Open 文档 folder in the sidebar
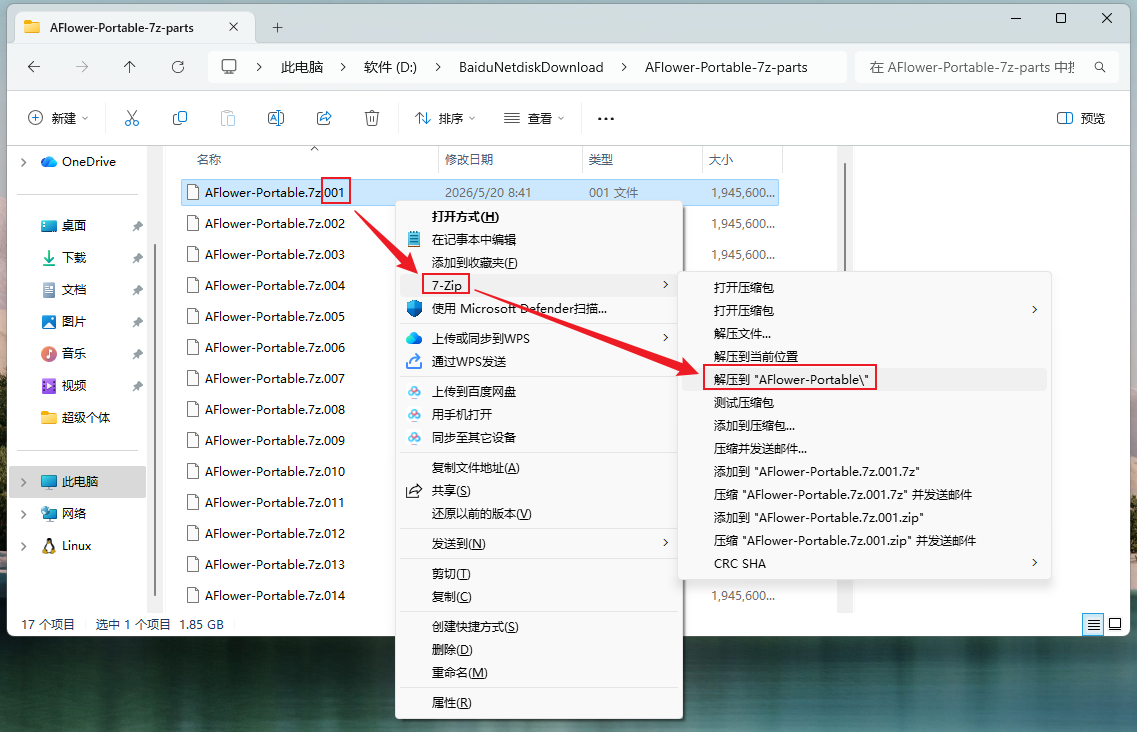1137x732 pixels. point(73,289)
